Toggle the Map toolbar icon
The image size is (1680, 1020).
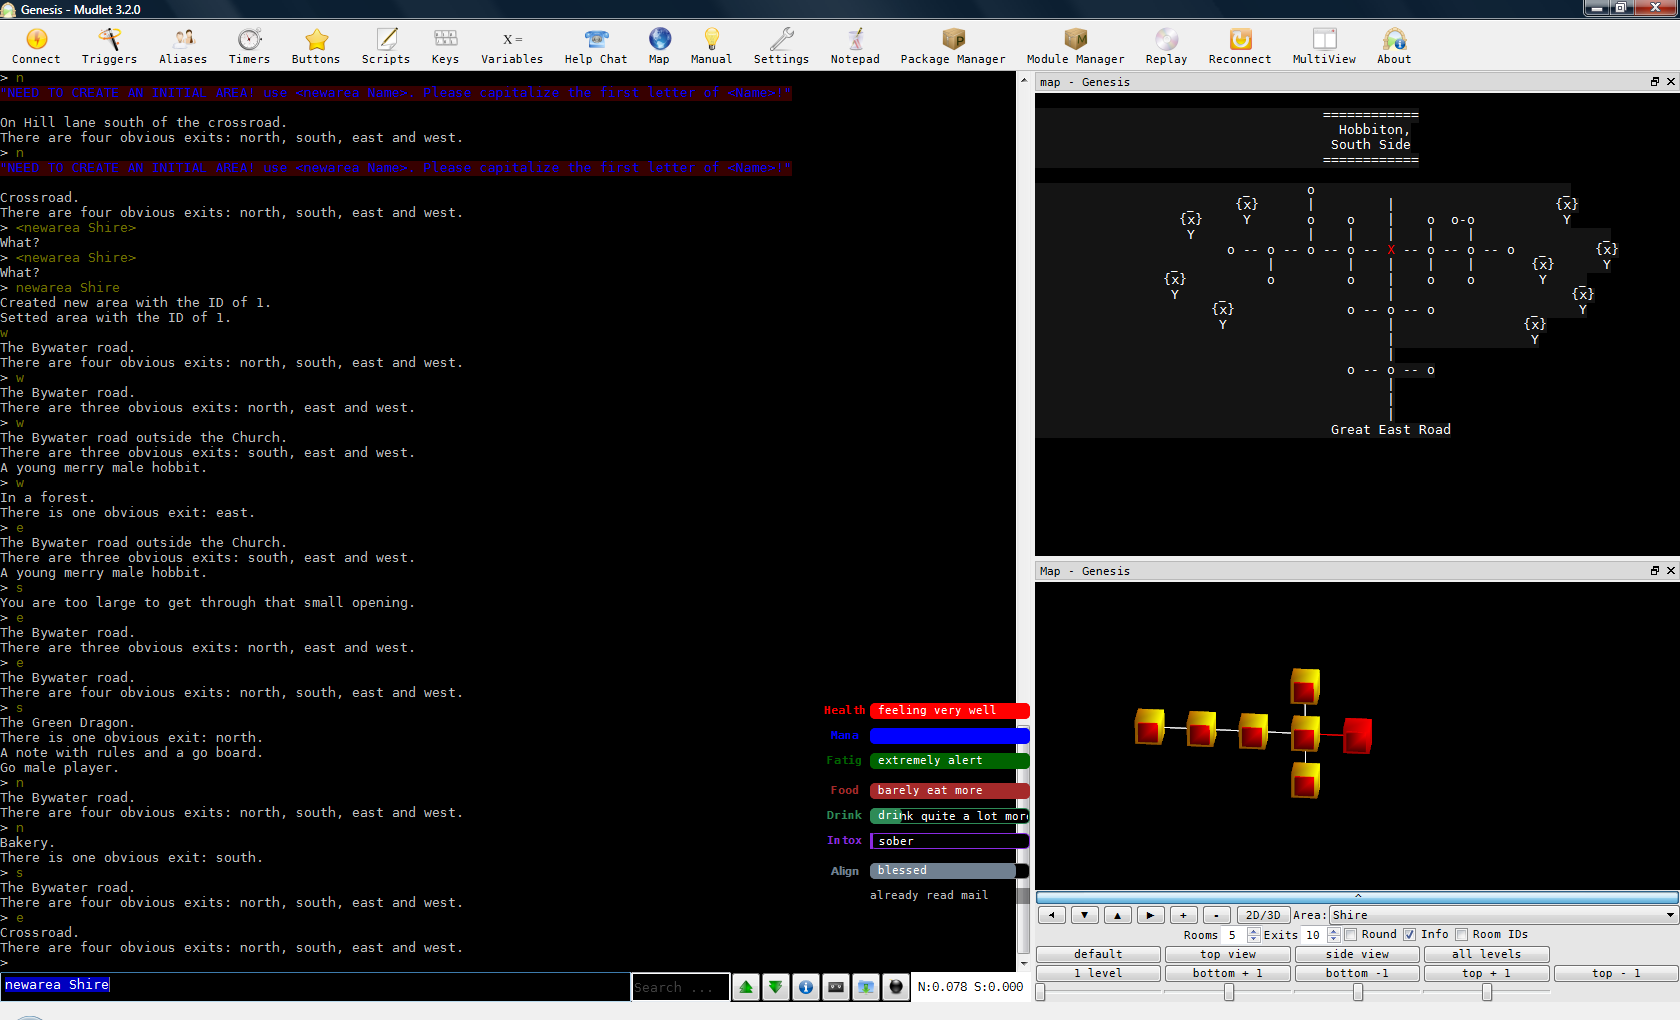659,46
